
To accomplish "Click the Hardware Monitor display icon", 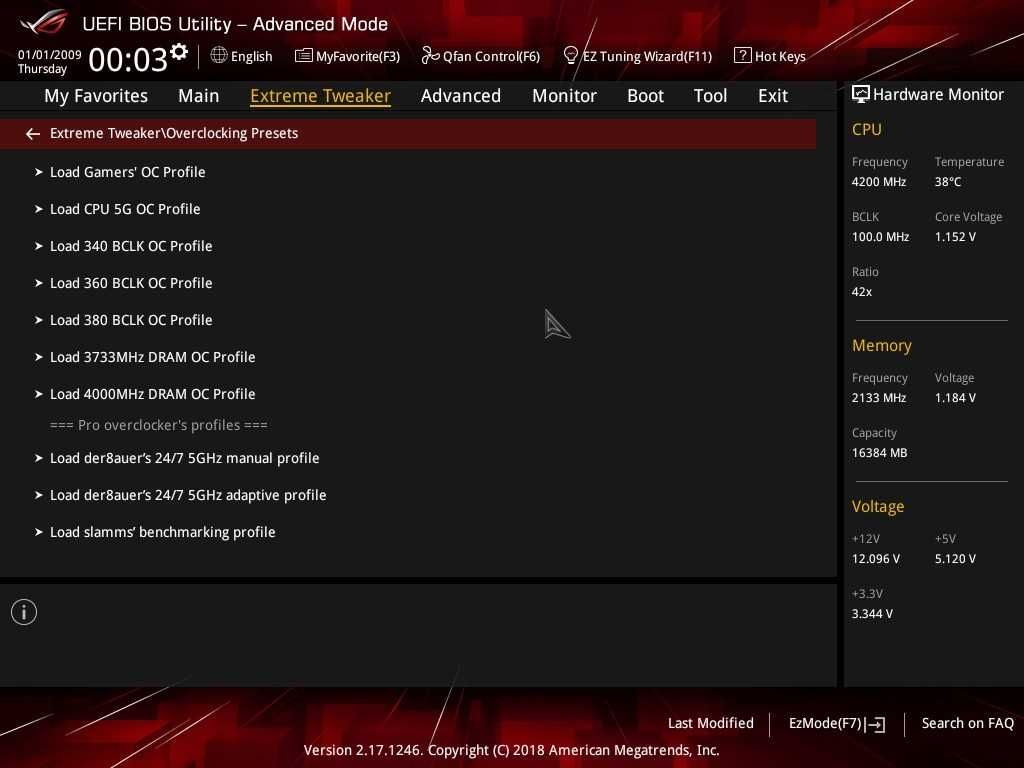I will 860,94.
